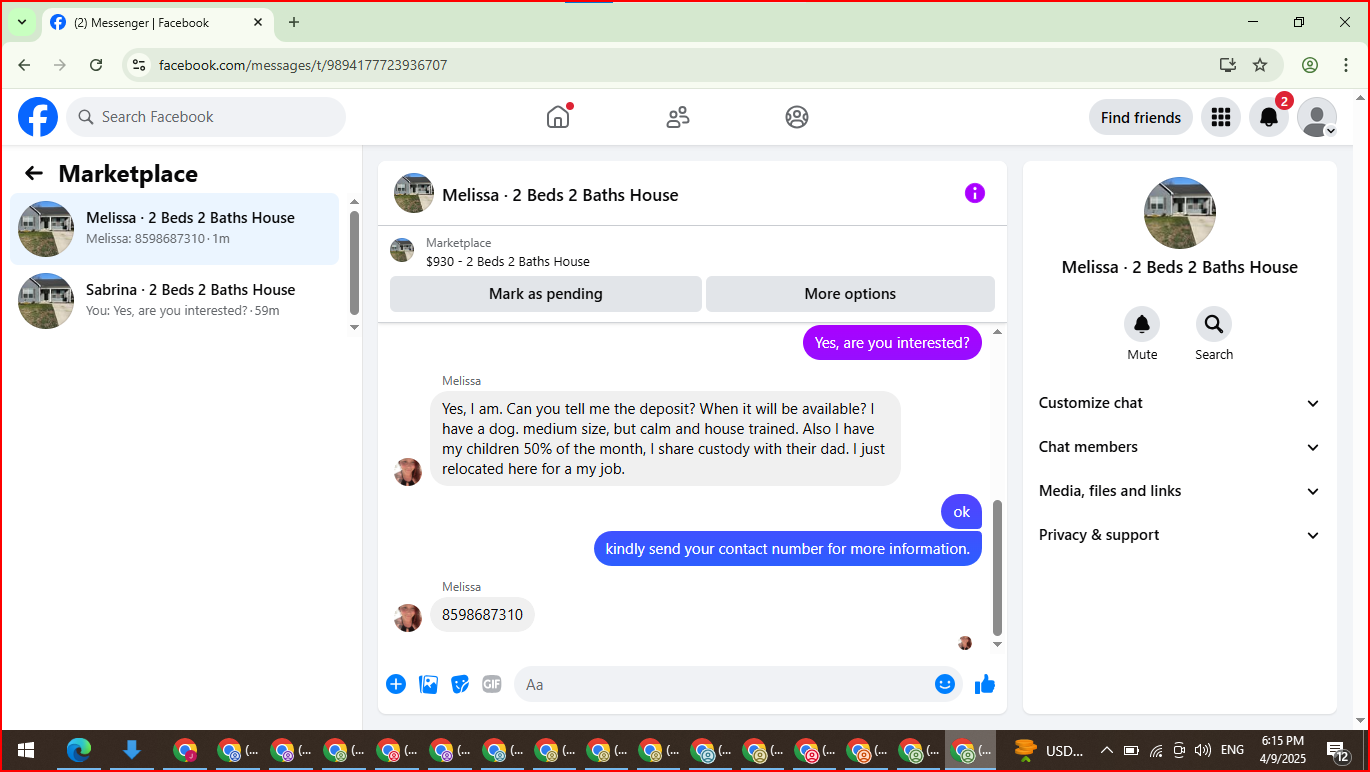
Task: Click the message bubble 8598687310
Action: [483, 615]
